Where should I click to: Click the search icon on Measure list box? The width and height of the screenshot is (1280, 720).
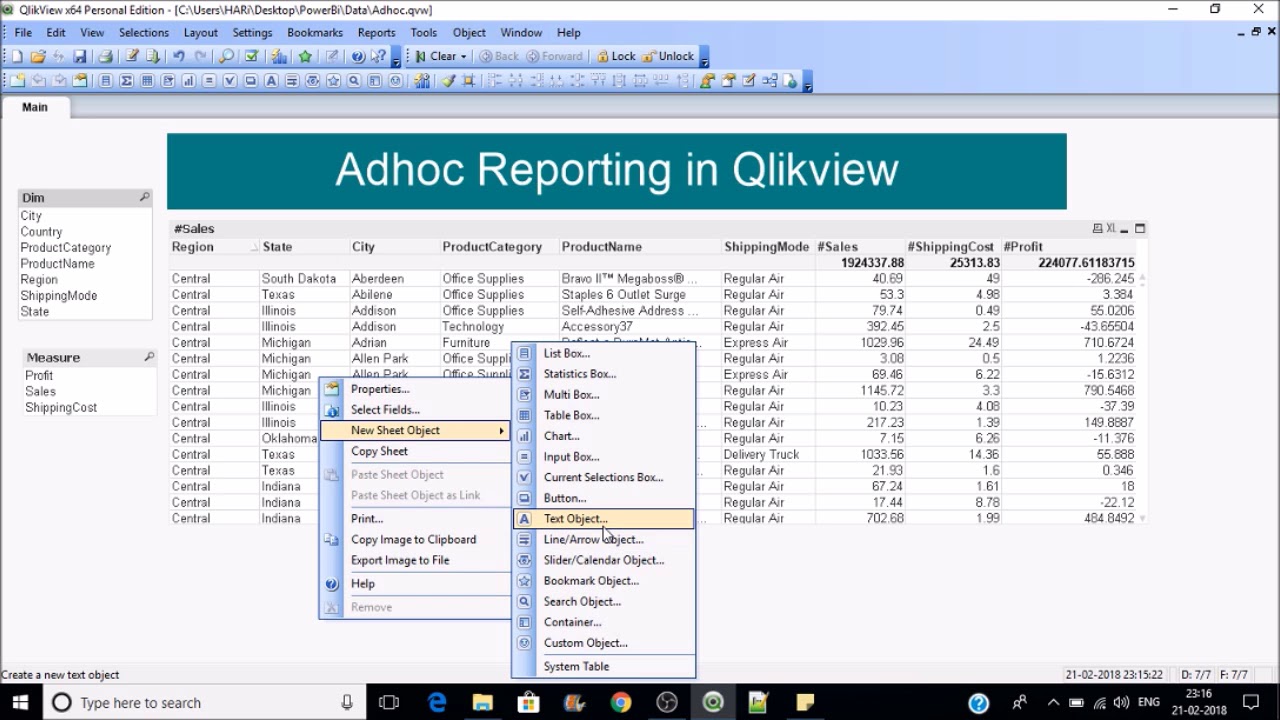[x=149, y=357]
